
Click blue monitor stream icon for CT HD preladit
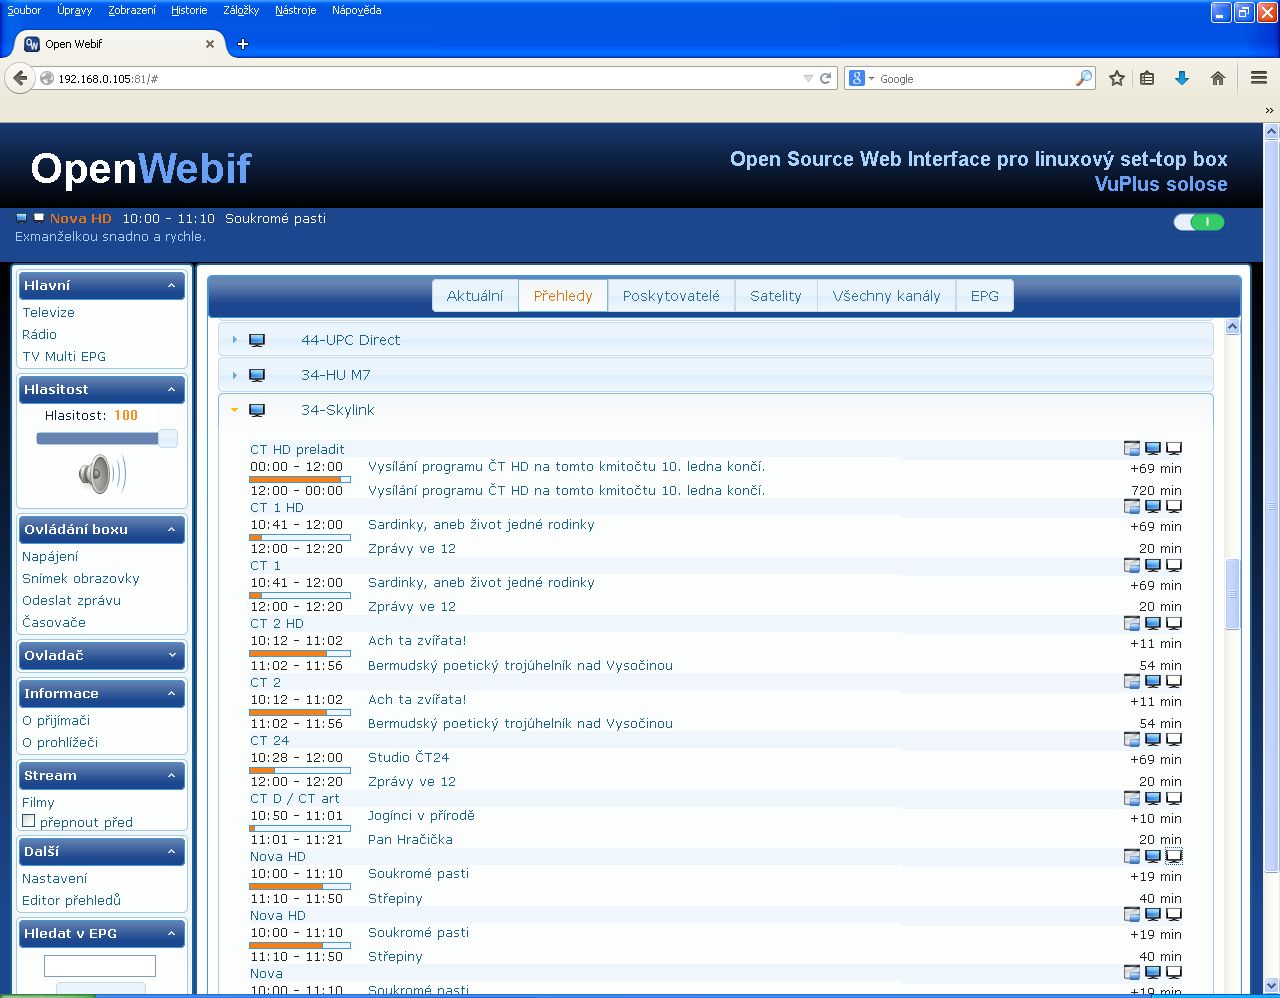tap(1153, 448)
